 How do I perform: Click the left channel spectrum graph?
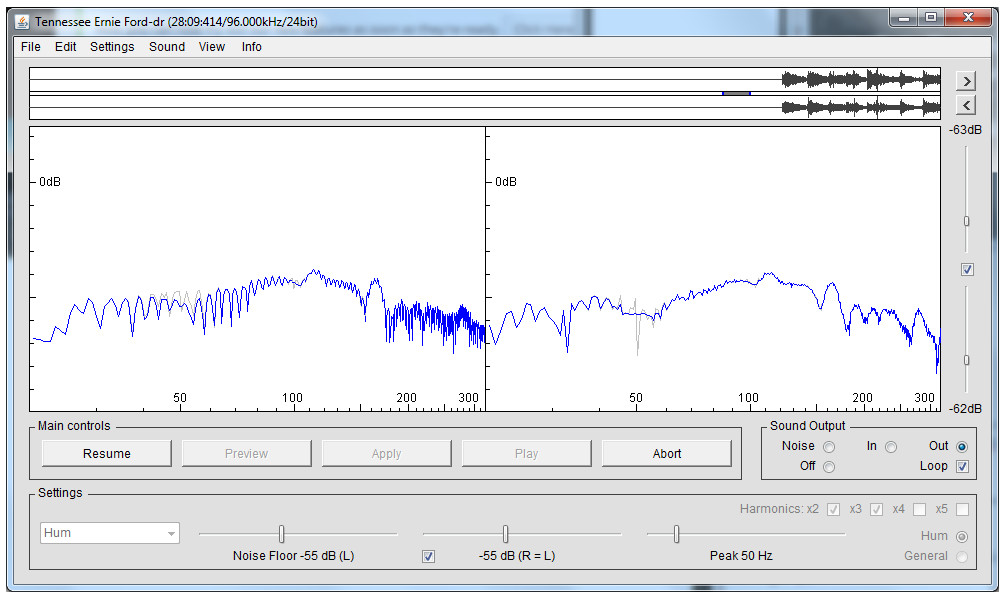click(x=258, y=268)
